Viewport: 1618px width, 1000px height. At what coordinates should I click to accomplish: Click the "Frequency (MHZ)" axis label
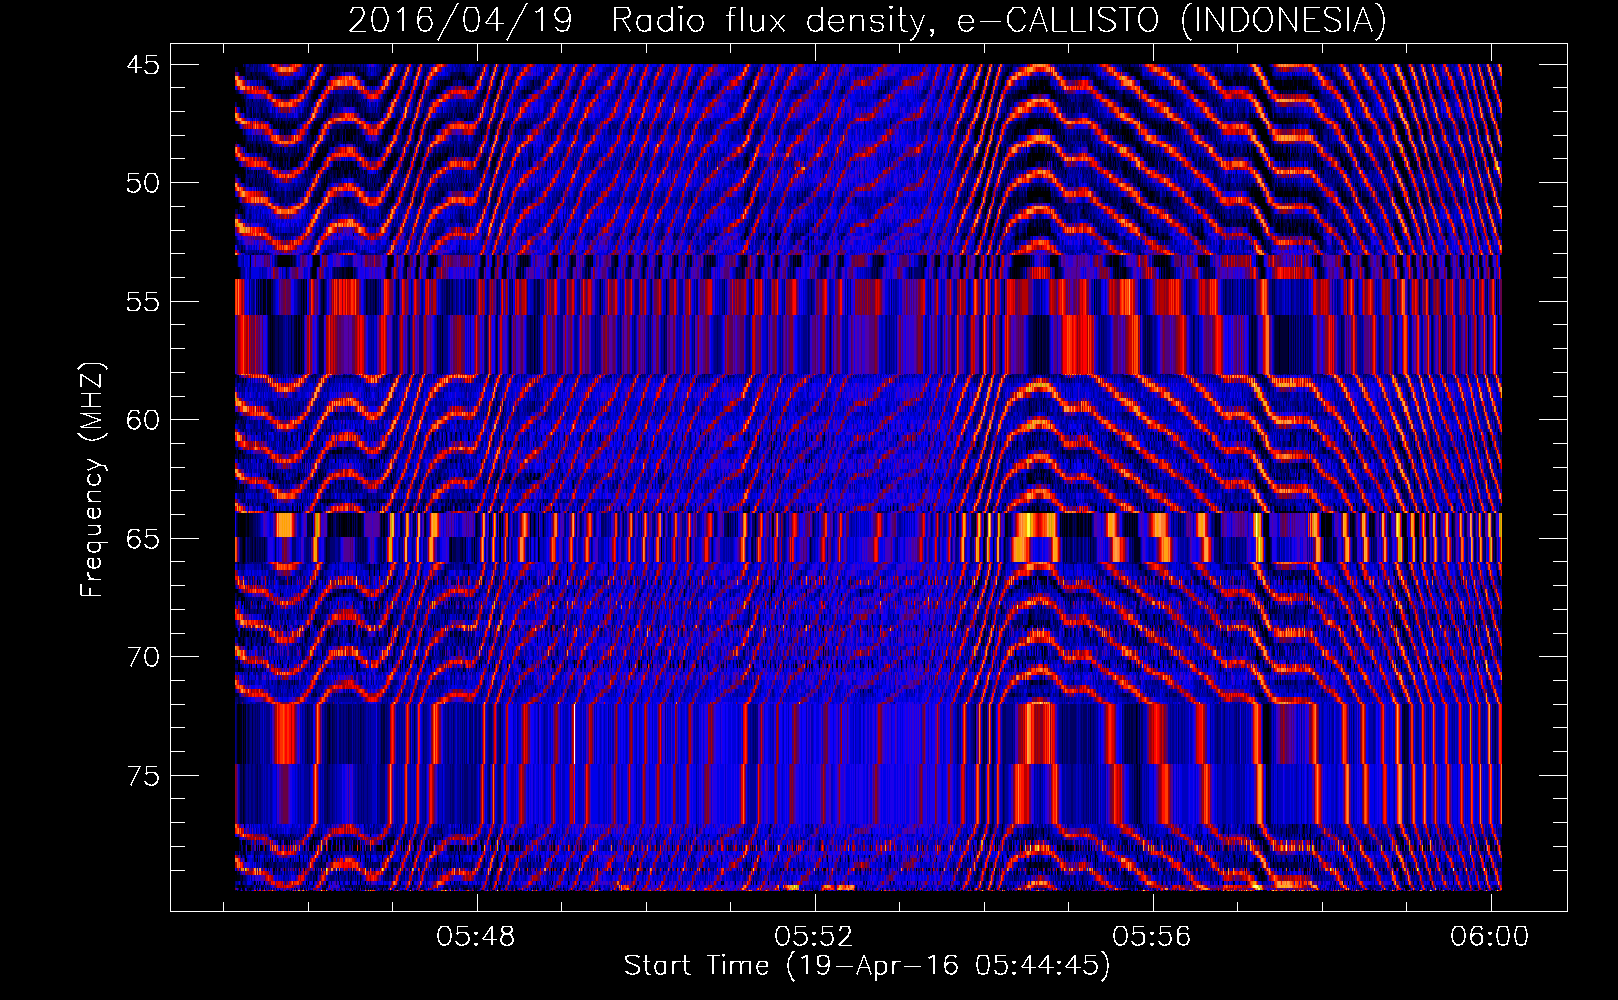(x=92, y=479)
